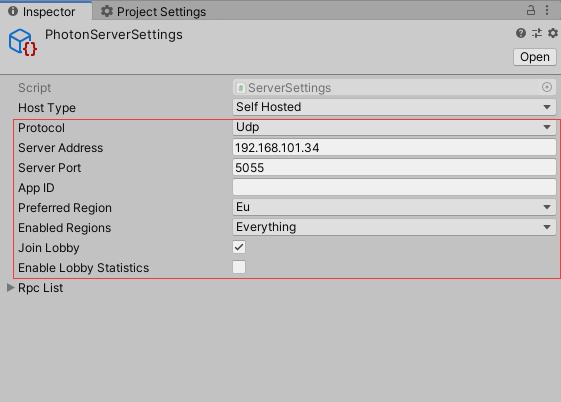561x402 pixels.
Task: Click the Preferred Region label
Action: 65,208
